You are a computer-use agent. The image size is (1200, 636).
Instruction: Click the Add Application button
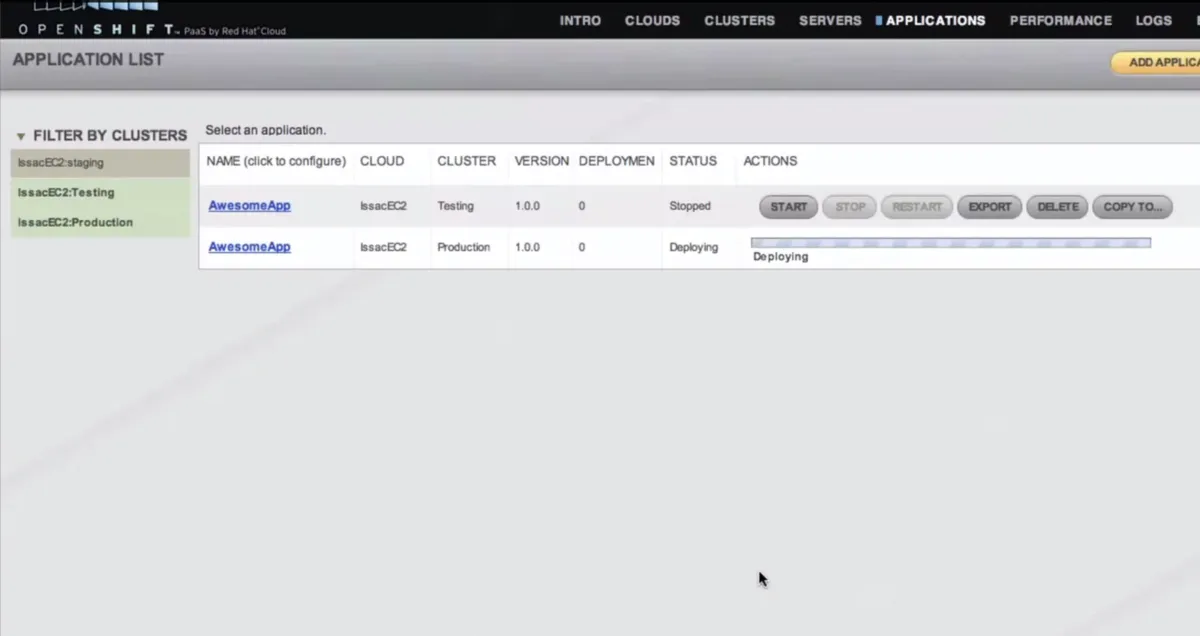[1158, 62]
